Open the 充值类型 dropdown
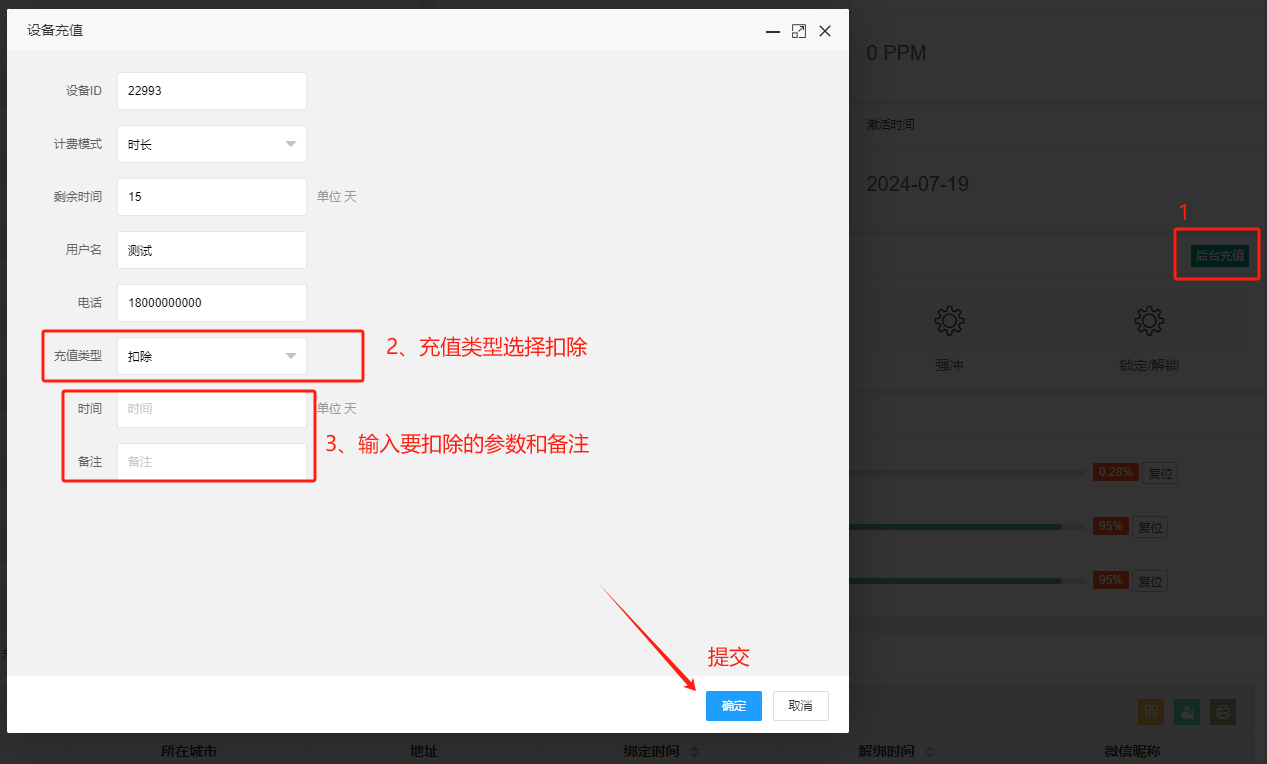 (x=212, y=356)
